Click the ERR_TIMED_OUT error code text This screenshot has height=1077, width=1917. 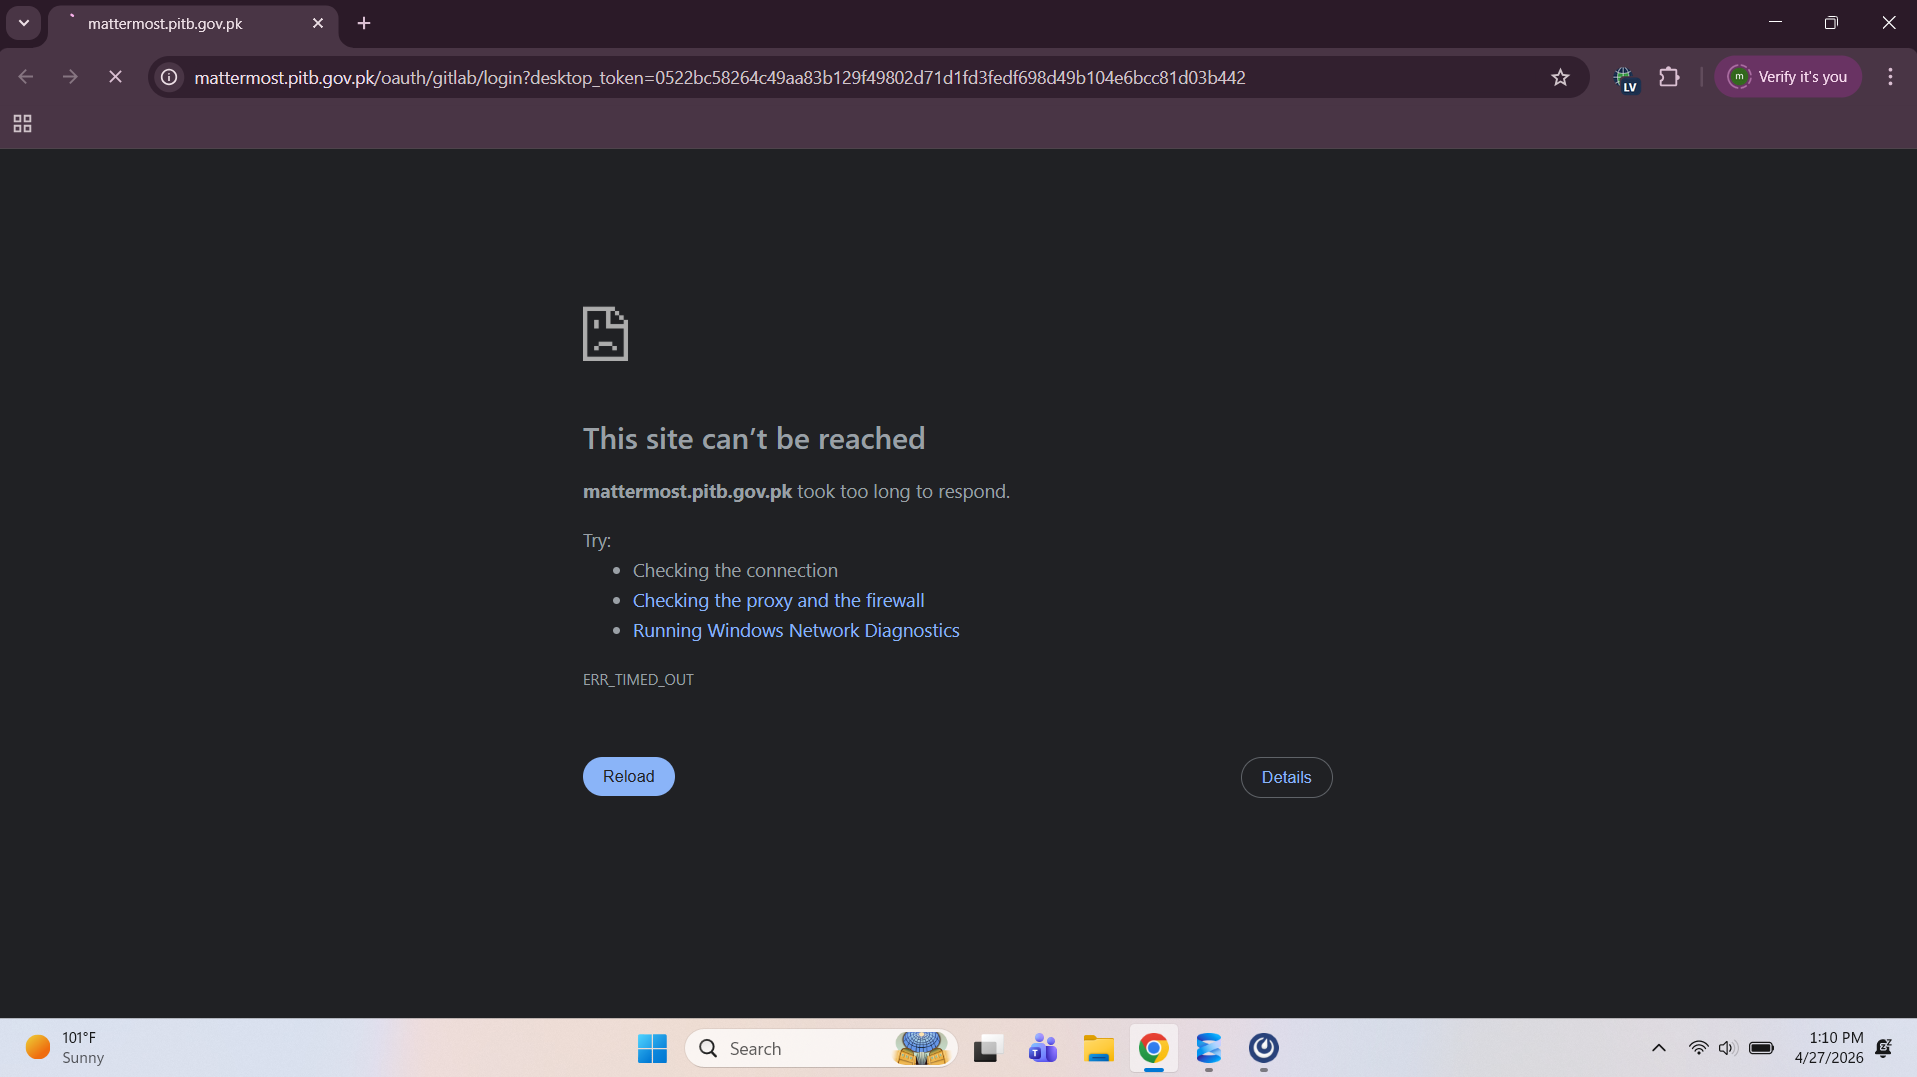coord(638,679)
